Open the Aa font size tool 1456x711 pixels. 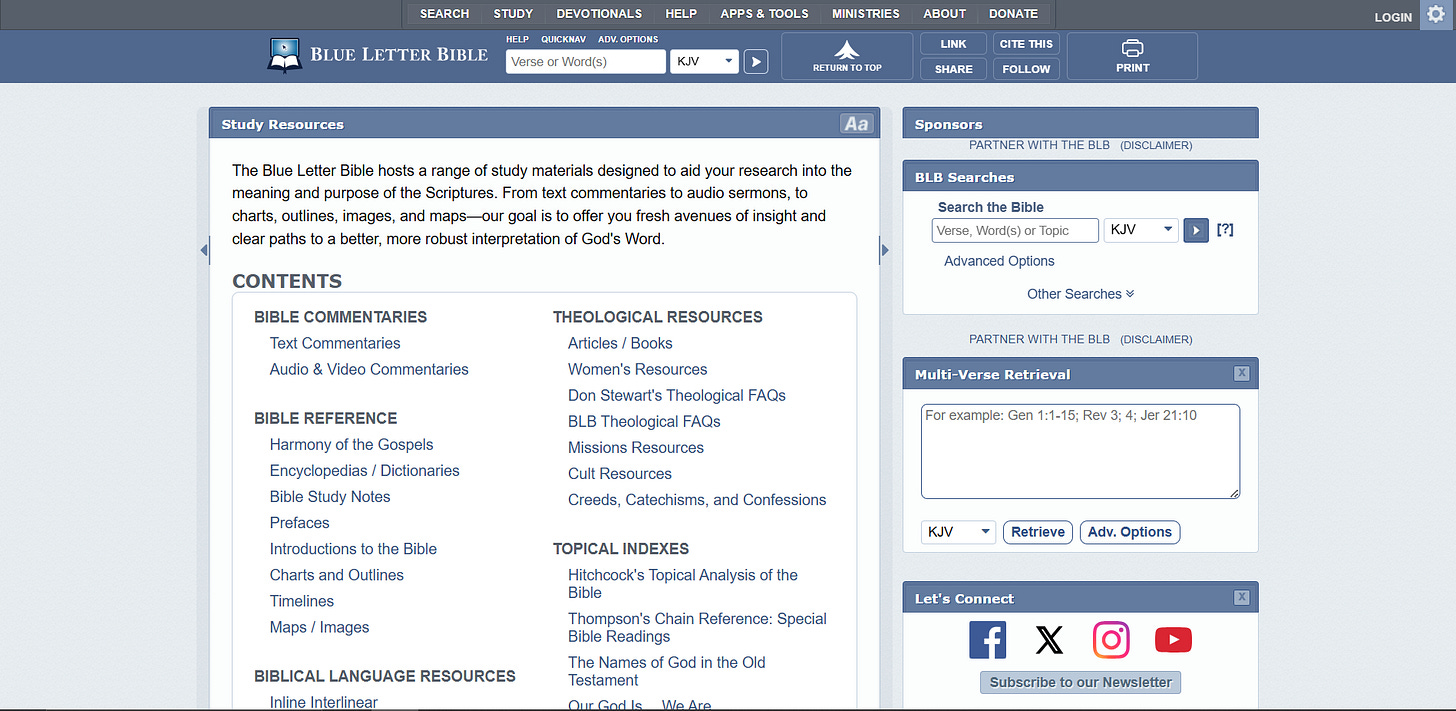[x=856, y=124]
